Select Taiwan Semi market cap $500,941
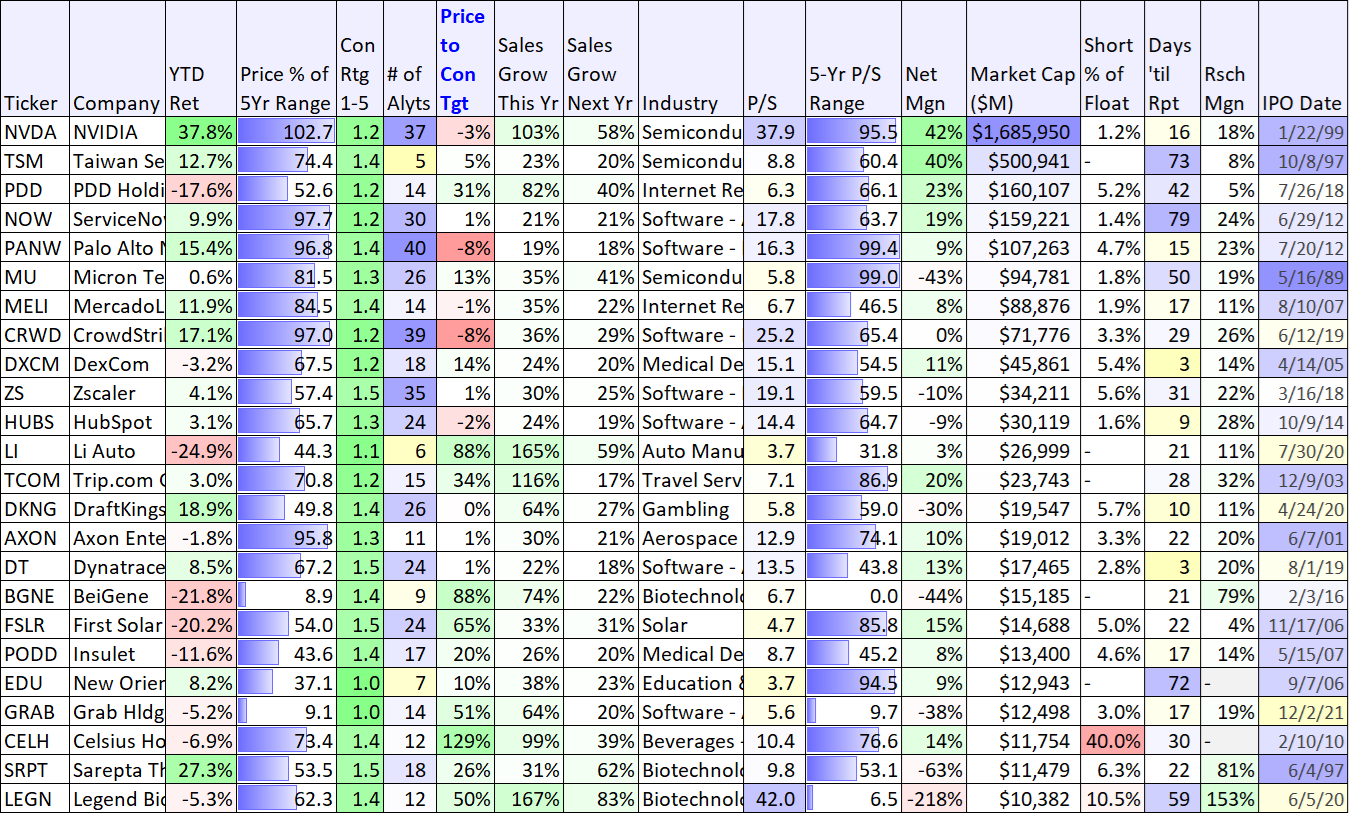This screenshot has height=814, width=1350. 1023,161
